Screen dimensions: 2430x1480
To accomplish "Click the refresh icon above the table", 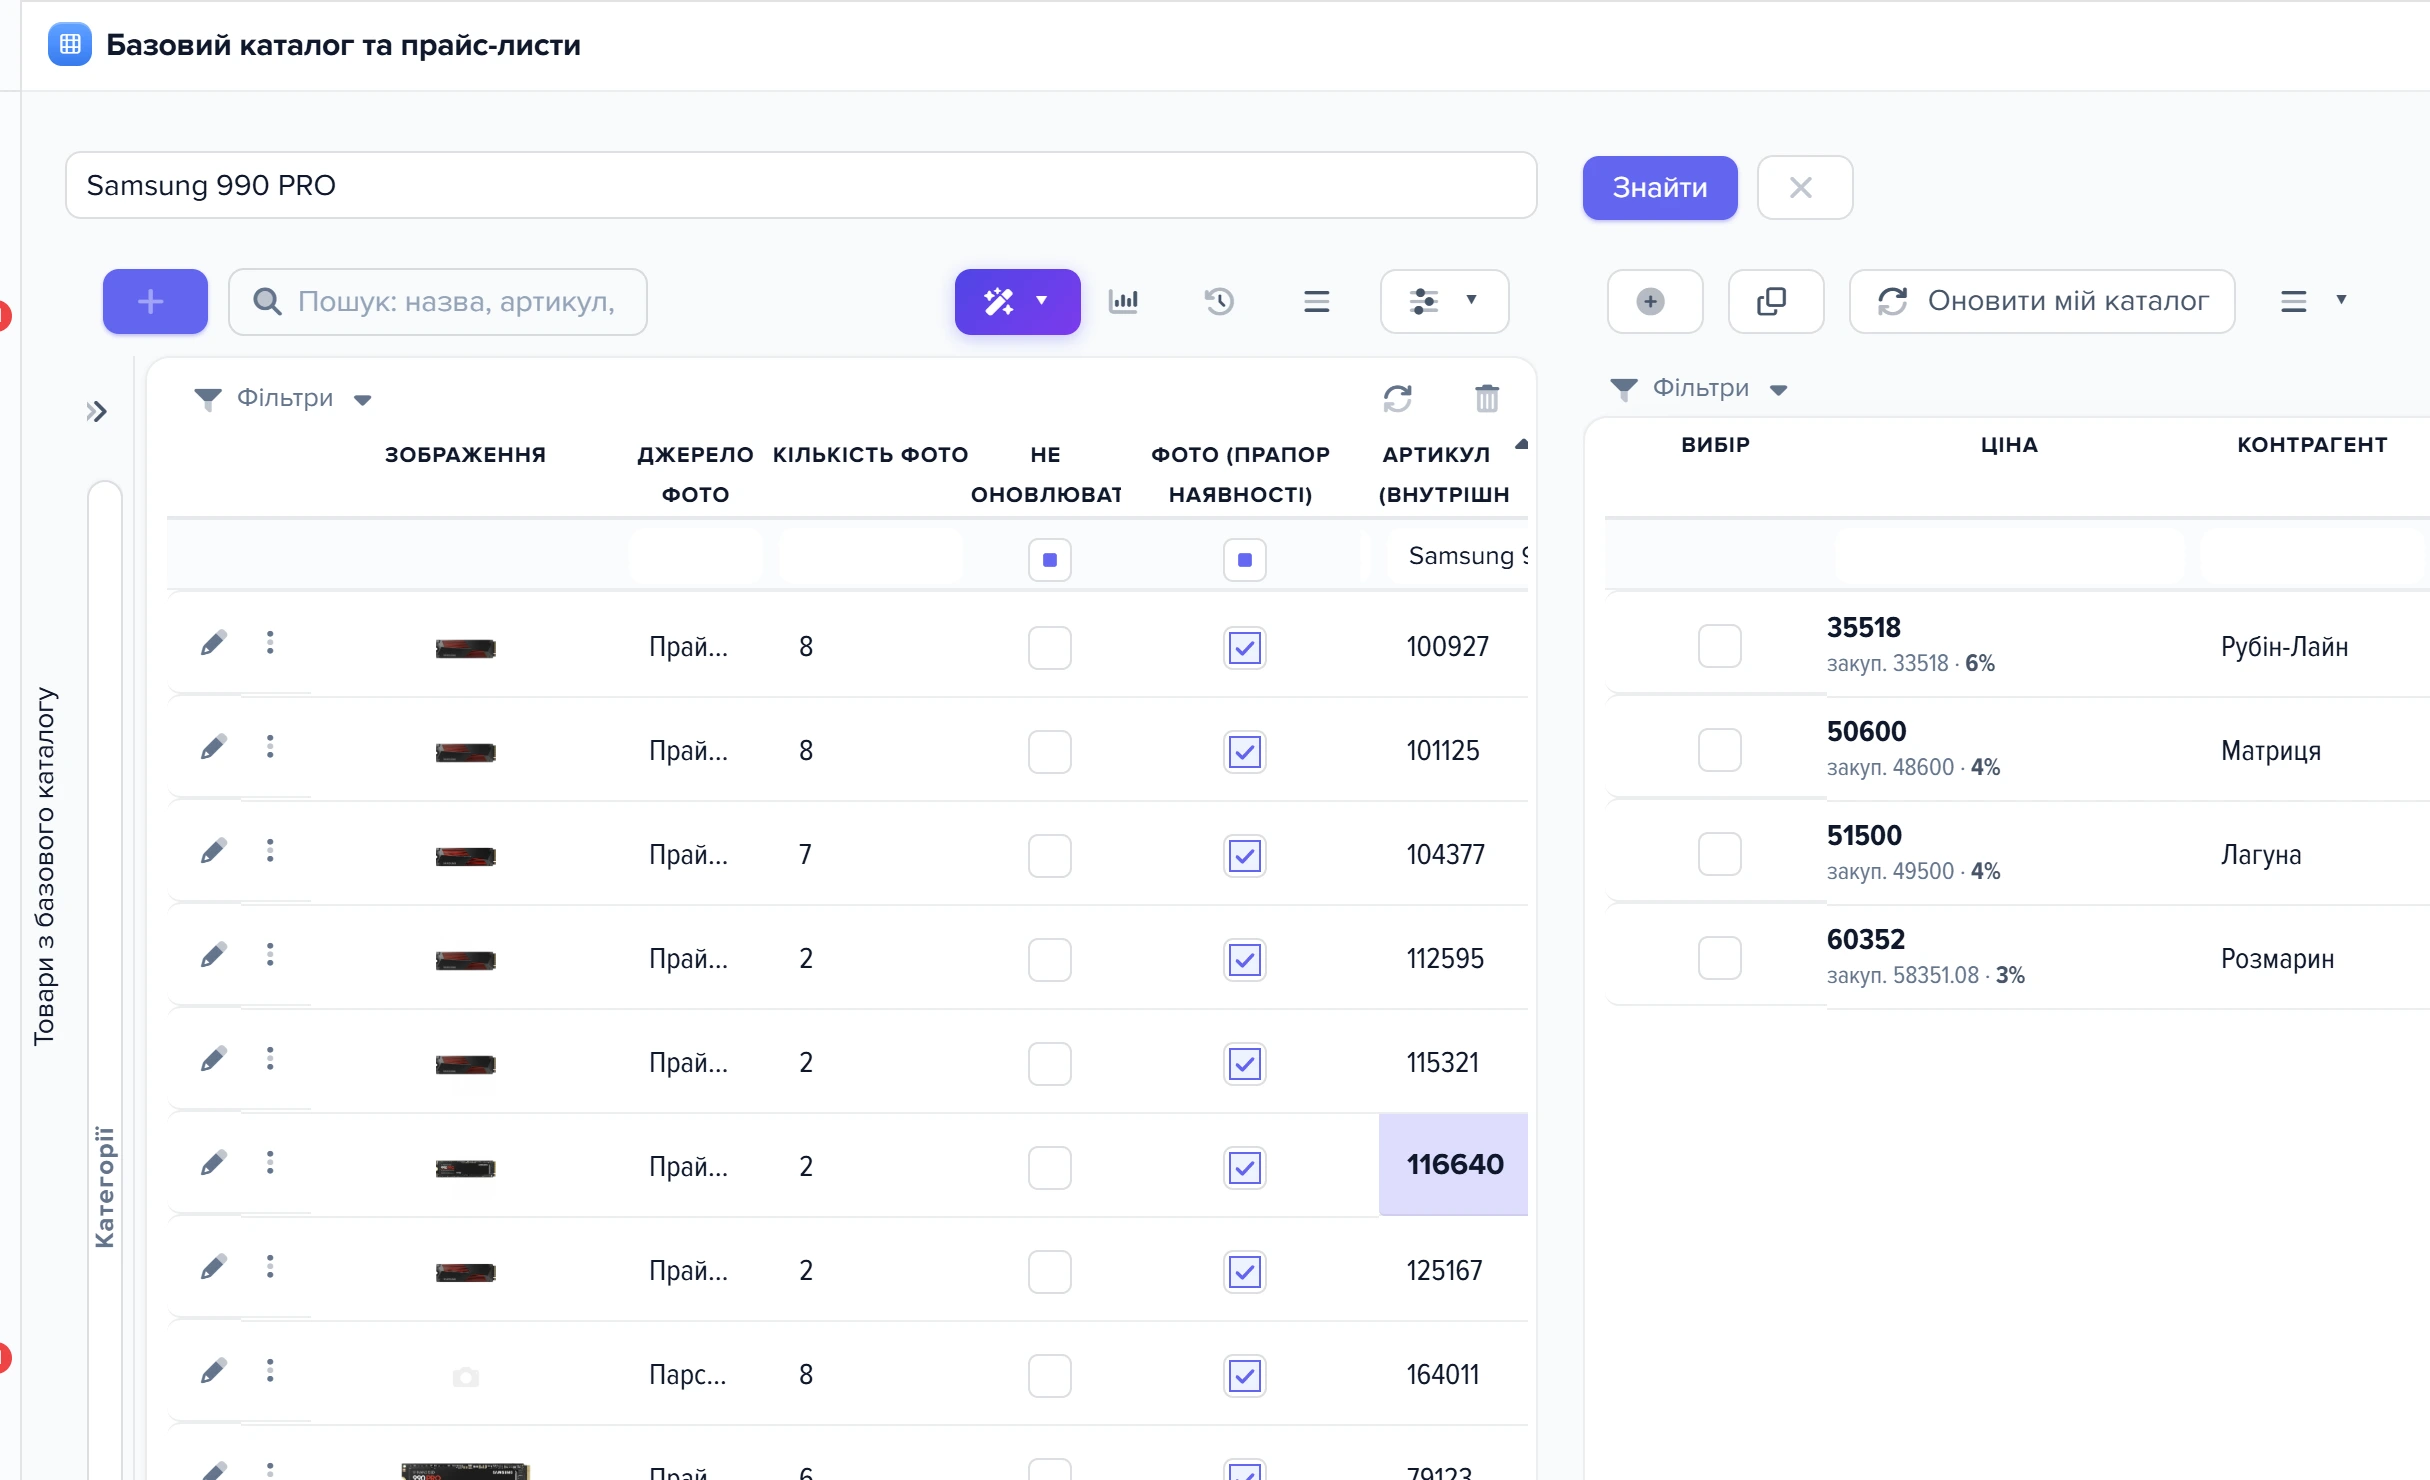I will coord(1397,398).
